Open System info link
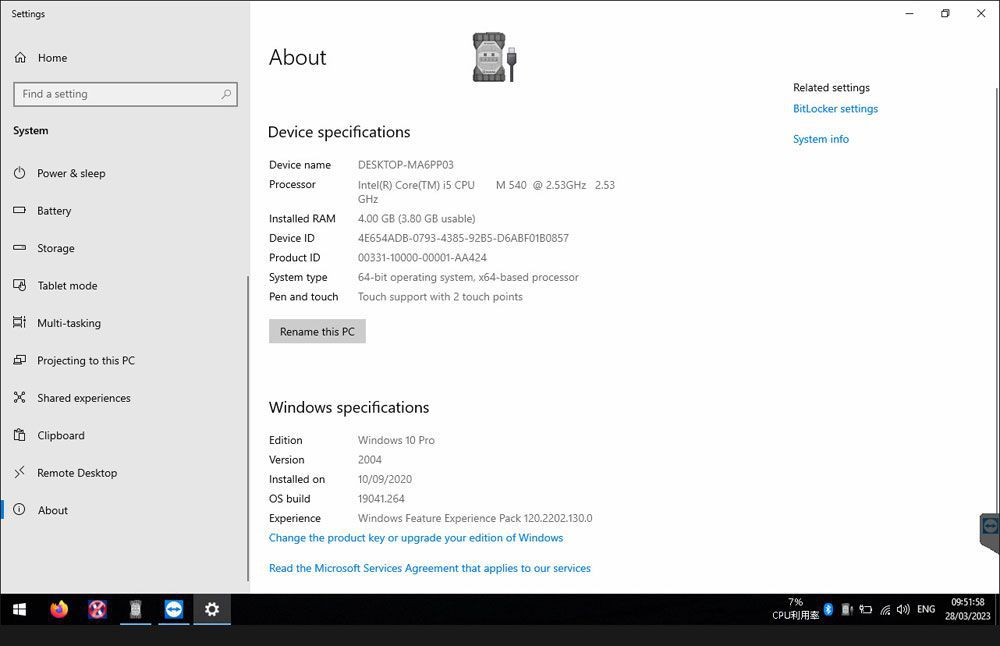Screen dimensions: 1000x646 point(821,139)
